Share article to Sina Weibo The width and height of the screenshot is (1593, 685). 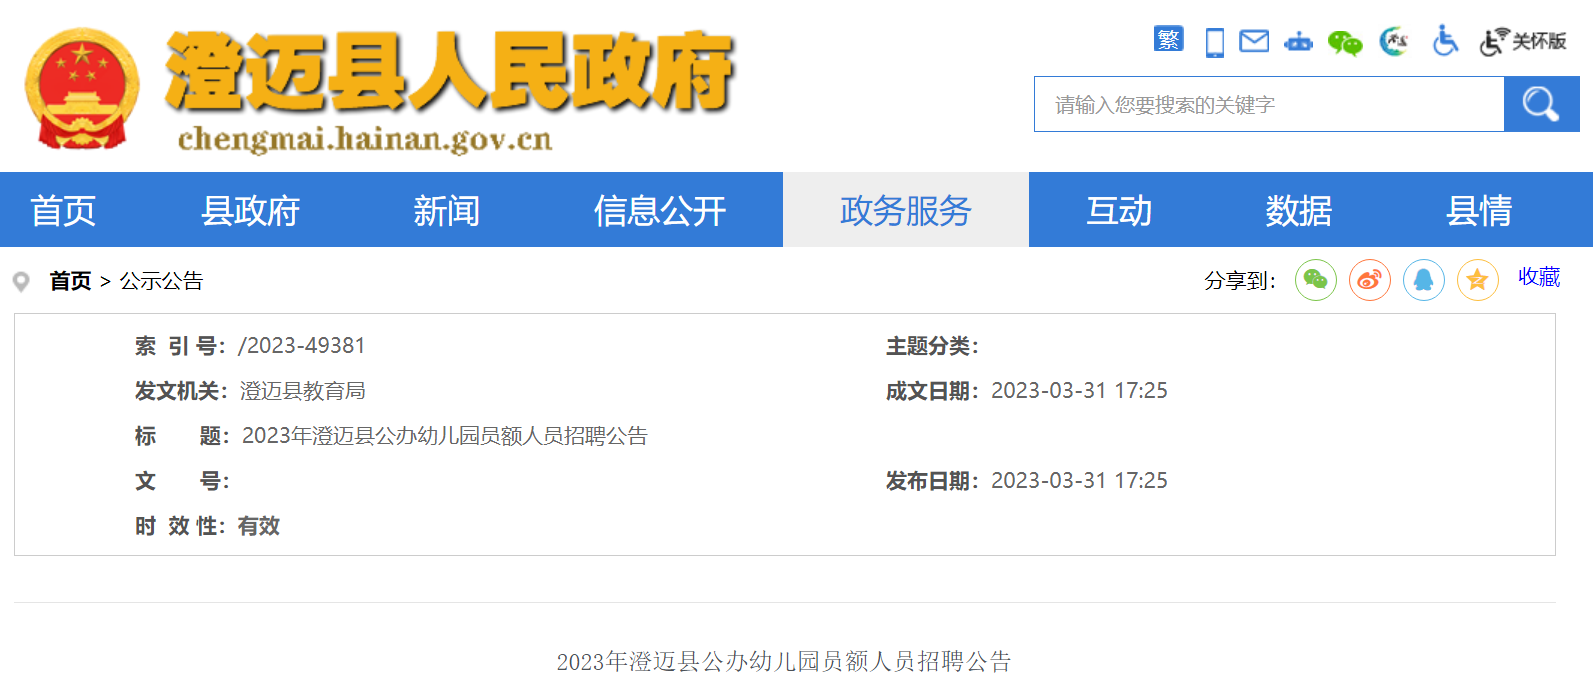pos(1370,280)
